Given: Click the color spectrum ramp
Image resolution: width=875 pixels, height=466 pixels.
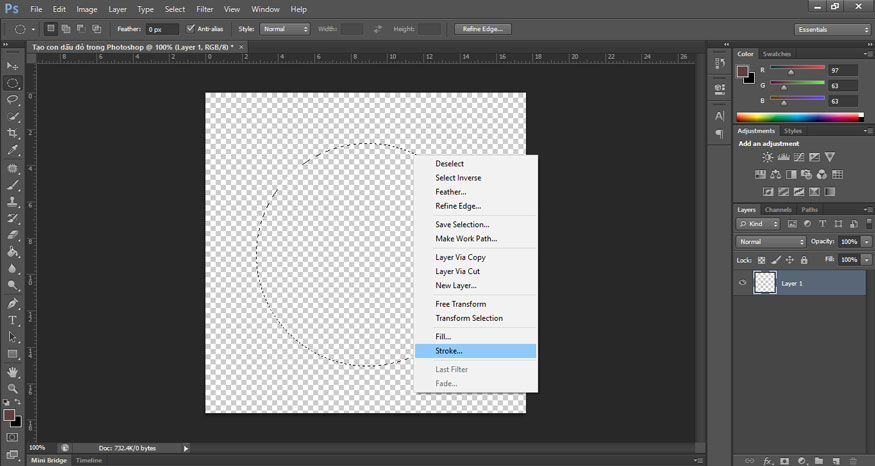Looking at the screenshot, I should (x=800, y=117).
